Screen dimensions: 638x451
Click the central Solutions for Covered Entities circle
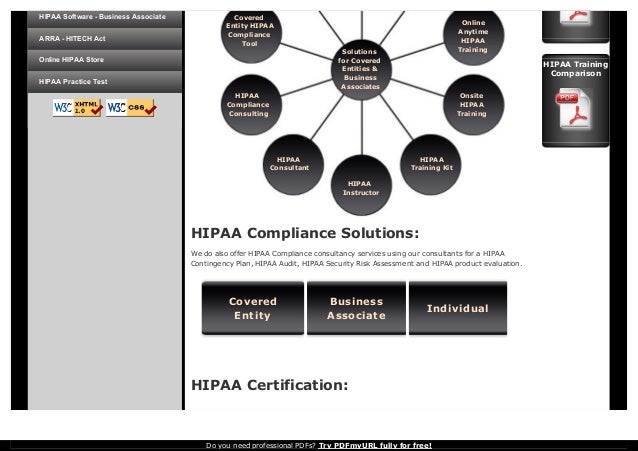tap(361, 70)
